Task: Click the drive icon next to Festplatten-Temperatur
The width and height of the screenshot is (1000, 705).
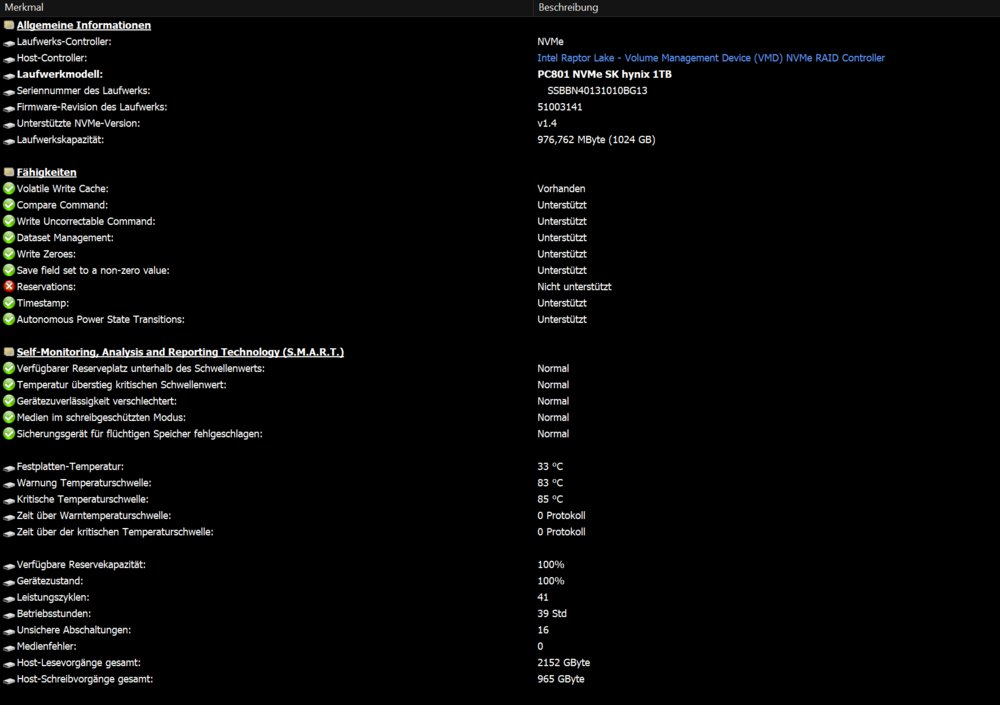Action: 9,467
